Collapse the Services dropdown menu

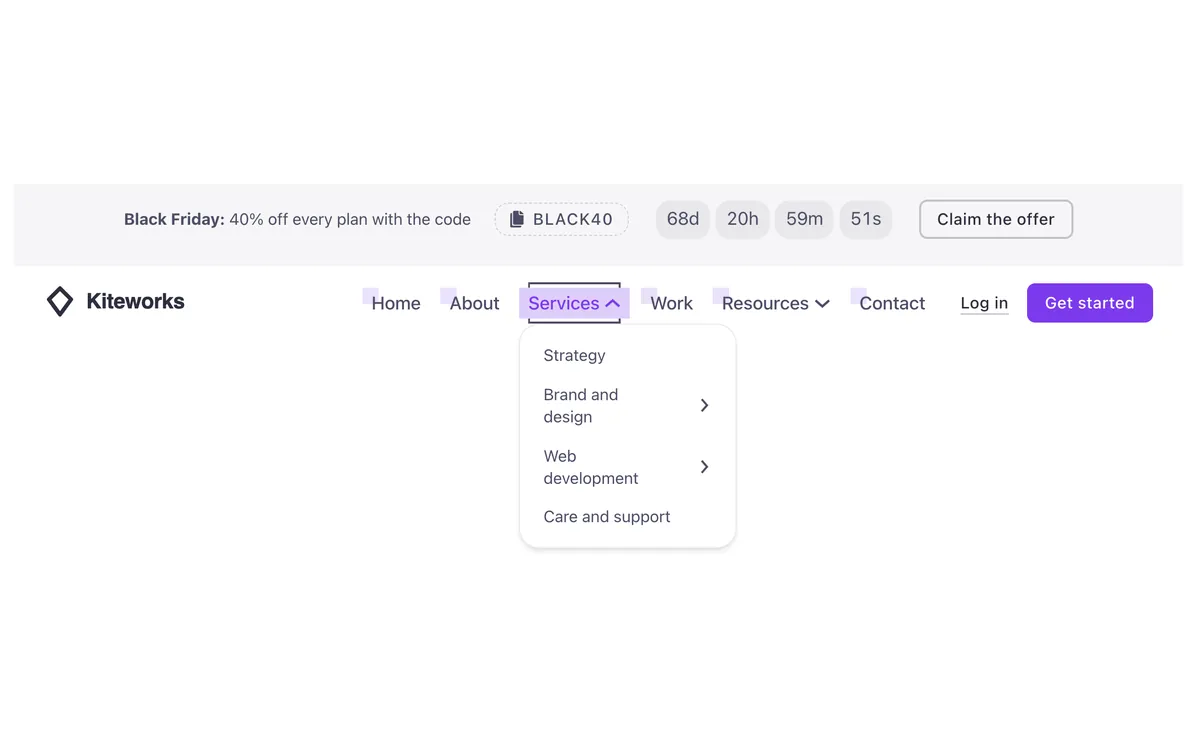(x=574, y=303)
